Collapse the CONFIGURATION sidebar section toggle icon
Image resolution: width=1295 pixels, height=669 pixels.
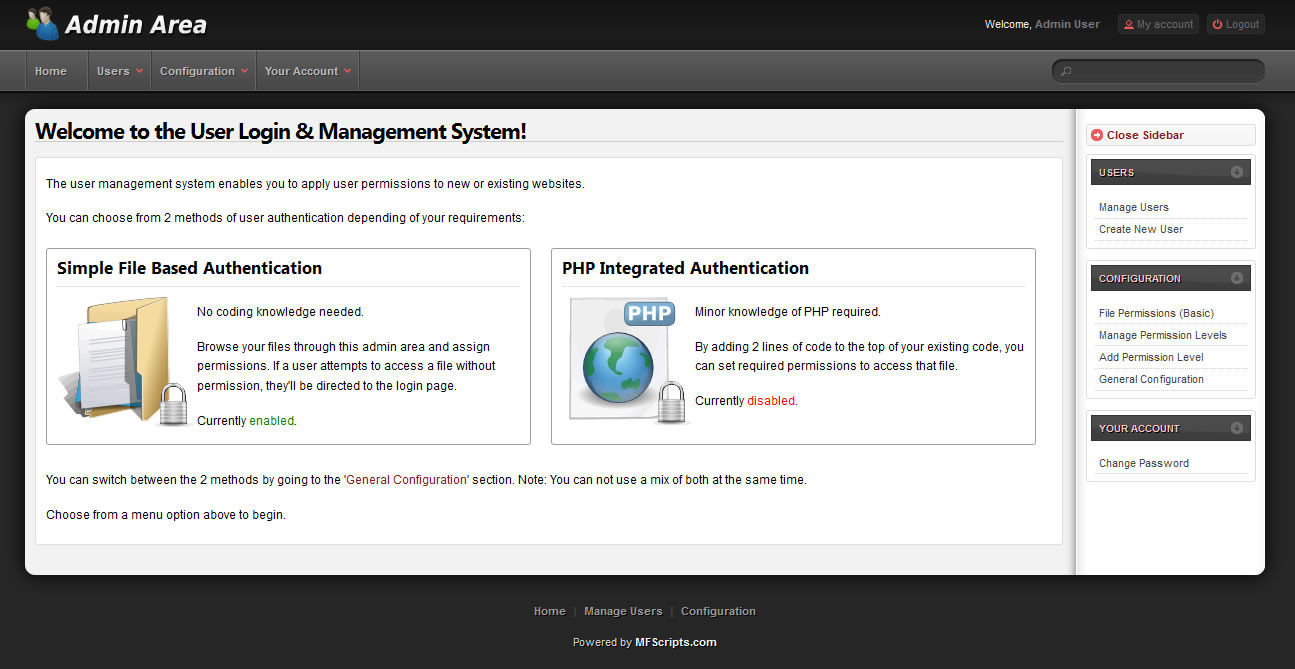pos(1237,278)
